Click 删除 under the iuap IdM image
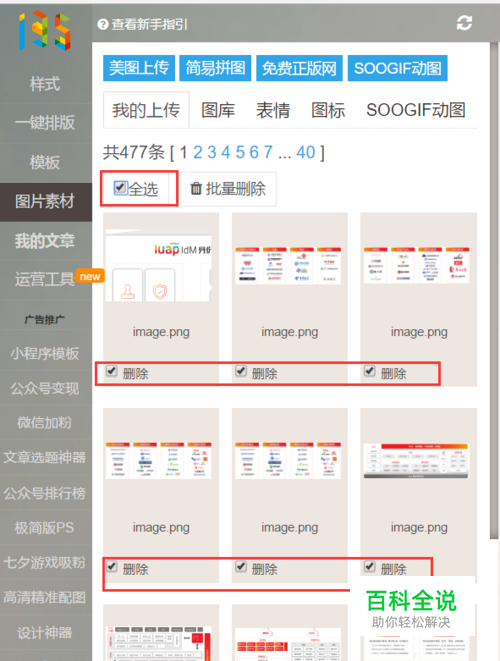 pyautogui.click(x=136, y=373)
